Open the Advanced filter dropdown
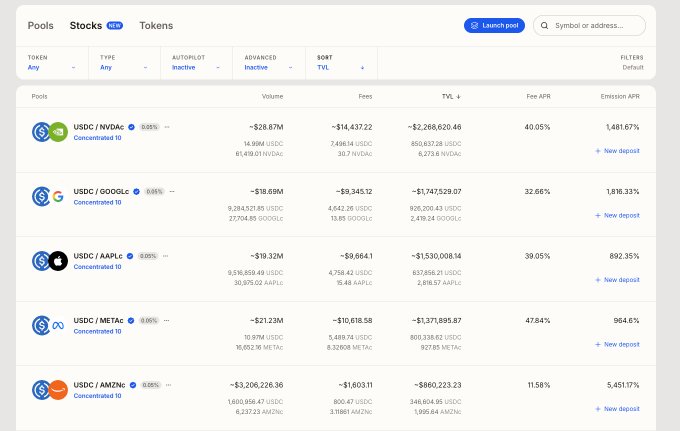680x431 pixels. tap(269, 63)
